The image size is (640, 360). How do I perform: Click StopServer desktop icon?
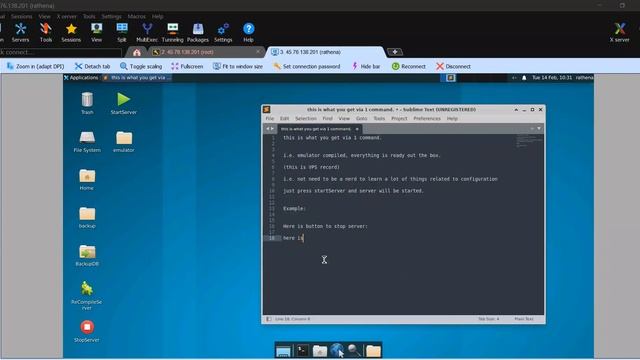coord(87,331)
